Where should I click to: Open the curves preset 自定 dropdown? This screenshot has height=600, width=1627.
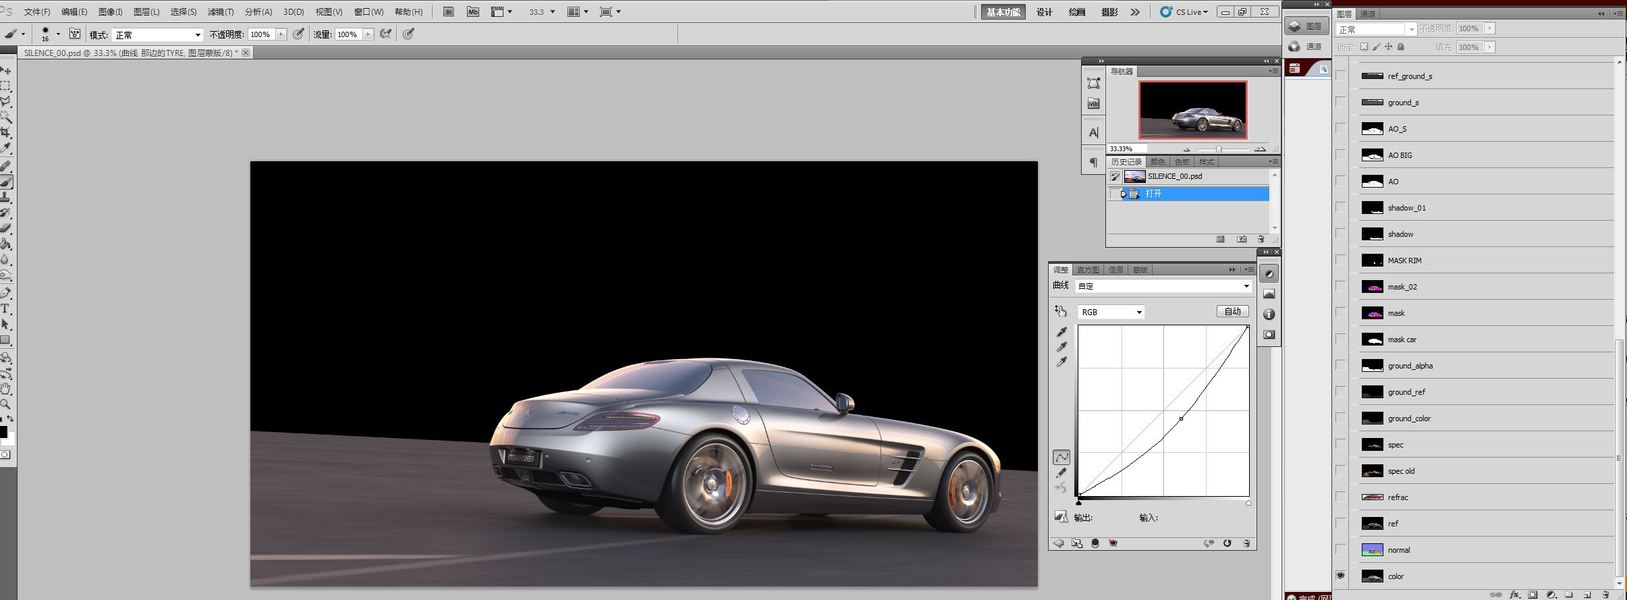click(x=1163, y=286)
